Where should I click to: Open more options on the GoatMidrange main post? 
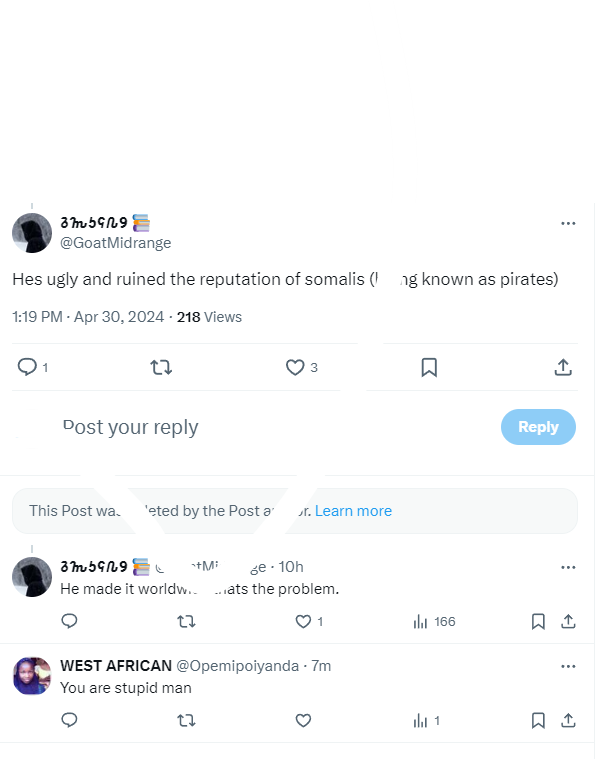(x=568, y=223)
